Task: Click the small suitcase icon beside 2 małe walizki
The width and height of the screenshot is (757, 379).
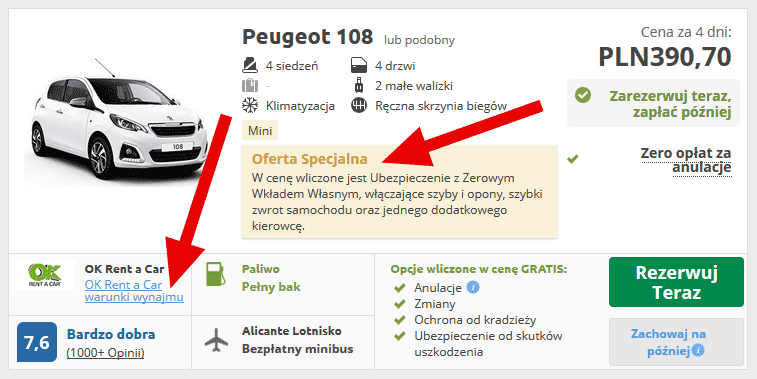Action: click(x=359, y=85)
